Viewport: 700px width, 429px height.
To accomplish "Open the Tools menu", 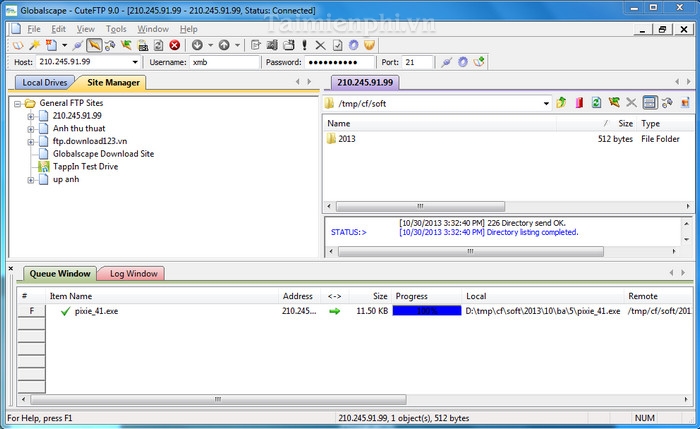I will point(116,29).
